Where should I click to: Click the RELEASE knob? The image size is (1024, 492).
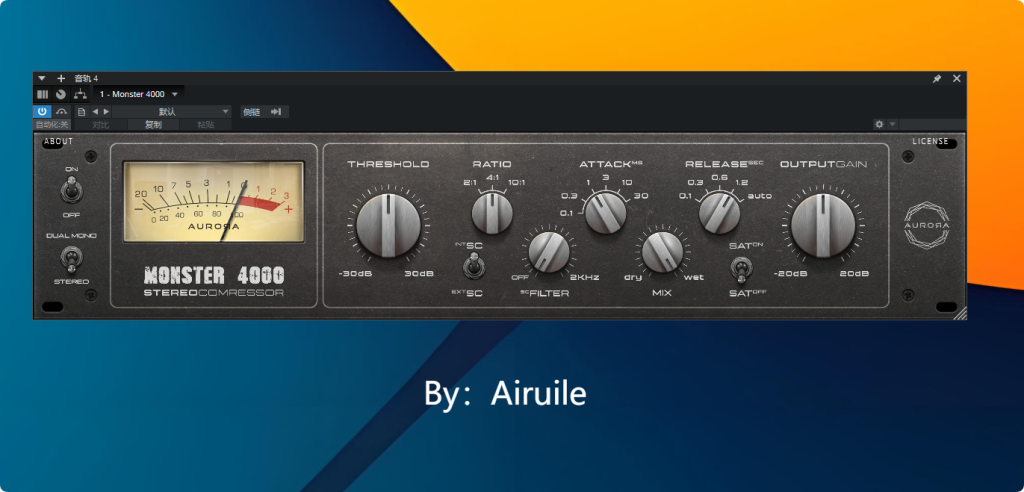719,212
